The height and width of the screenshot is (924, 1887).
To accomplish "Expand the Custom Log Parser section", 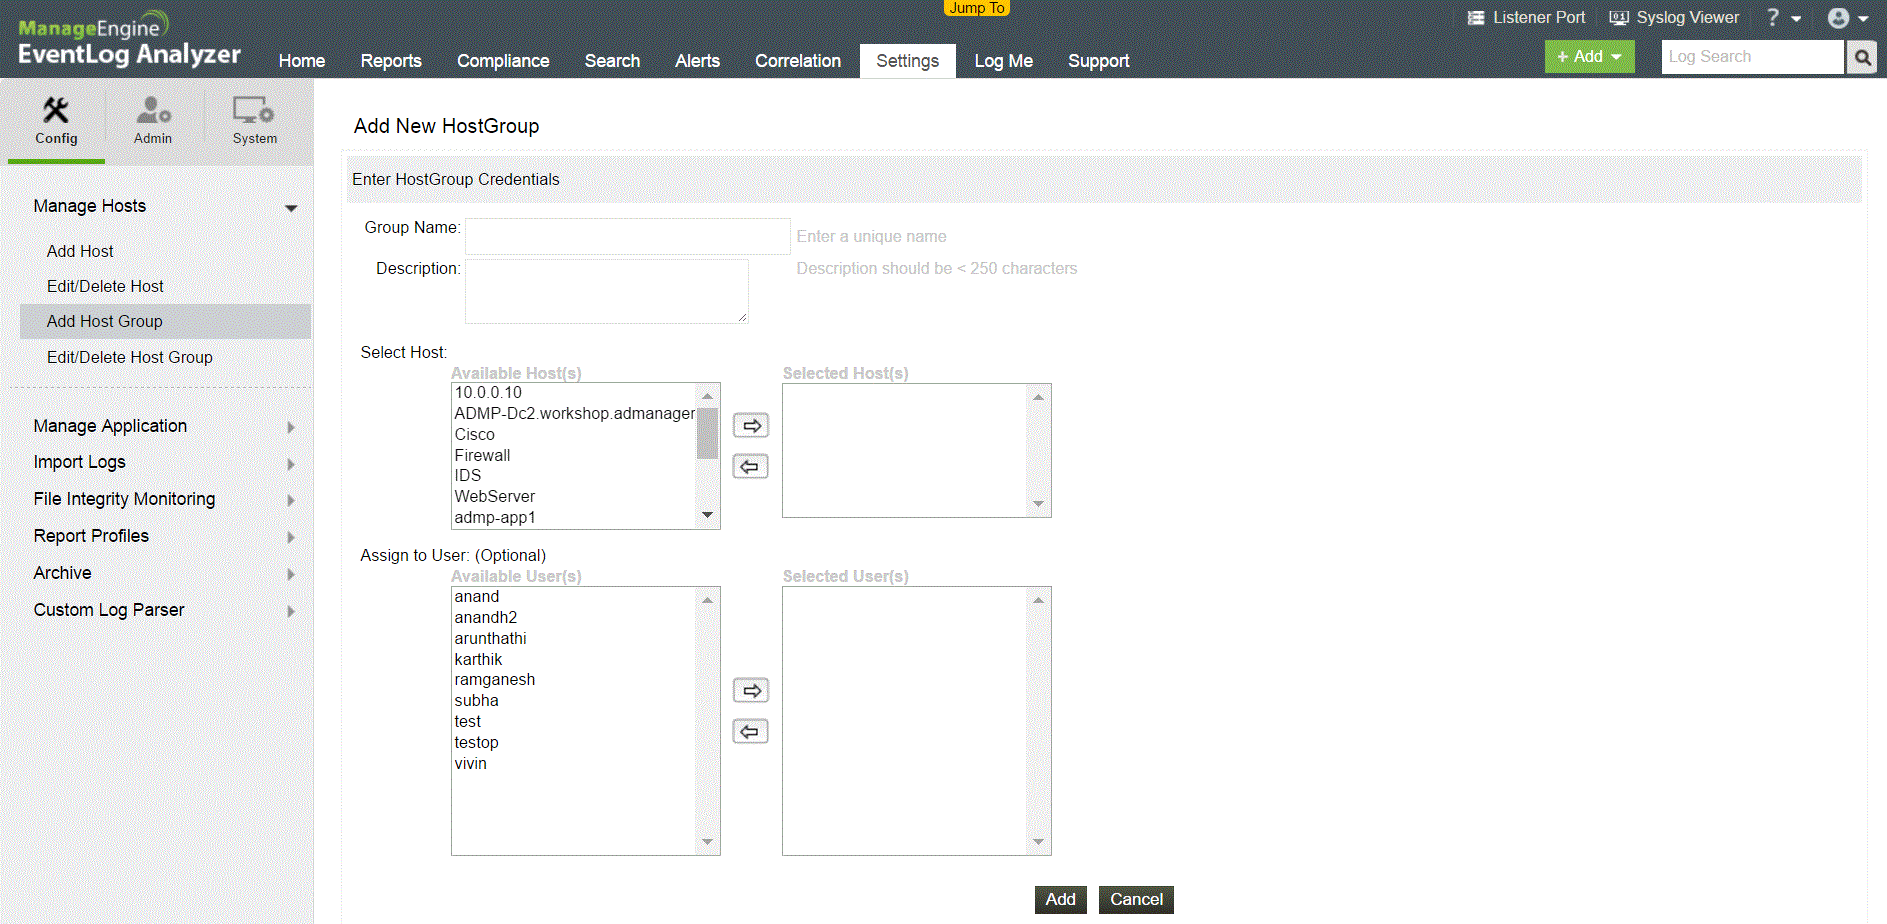I will 291,611.
